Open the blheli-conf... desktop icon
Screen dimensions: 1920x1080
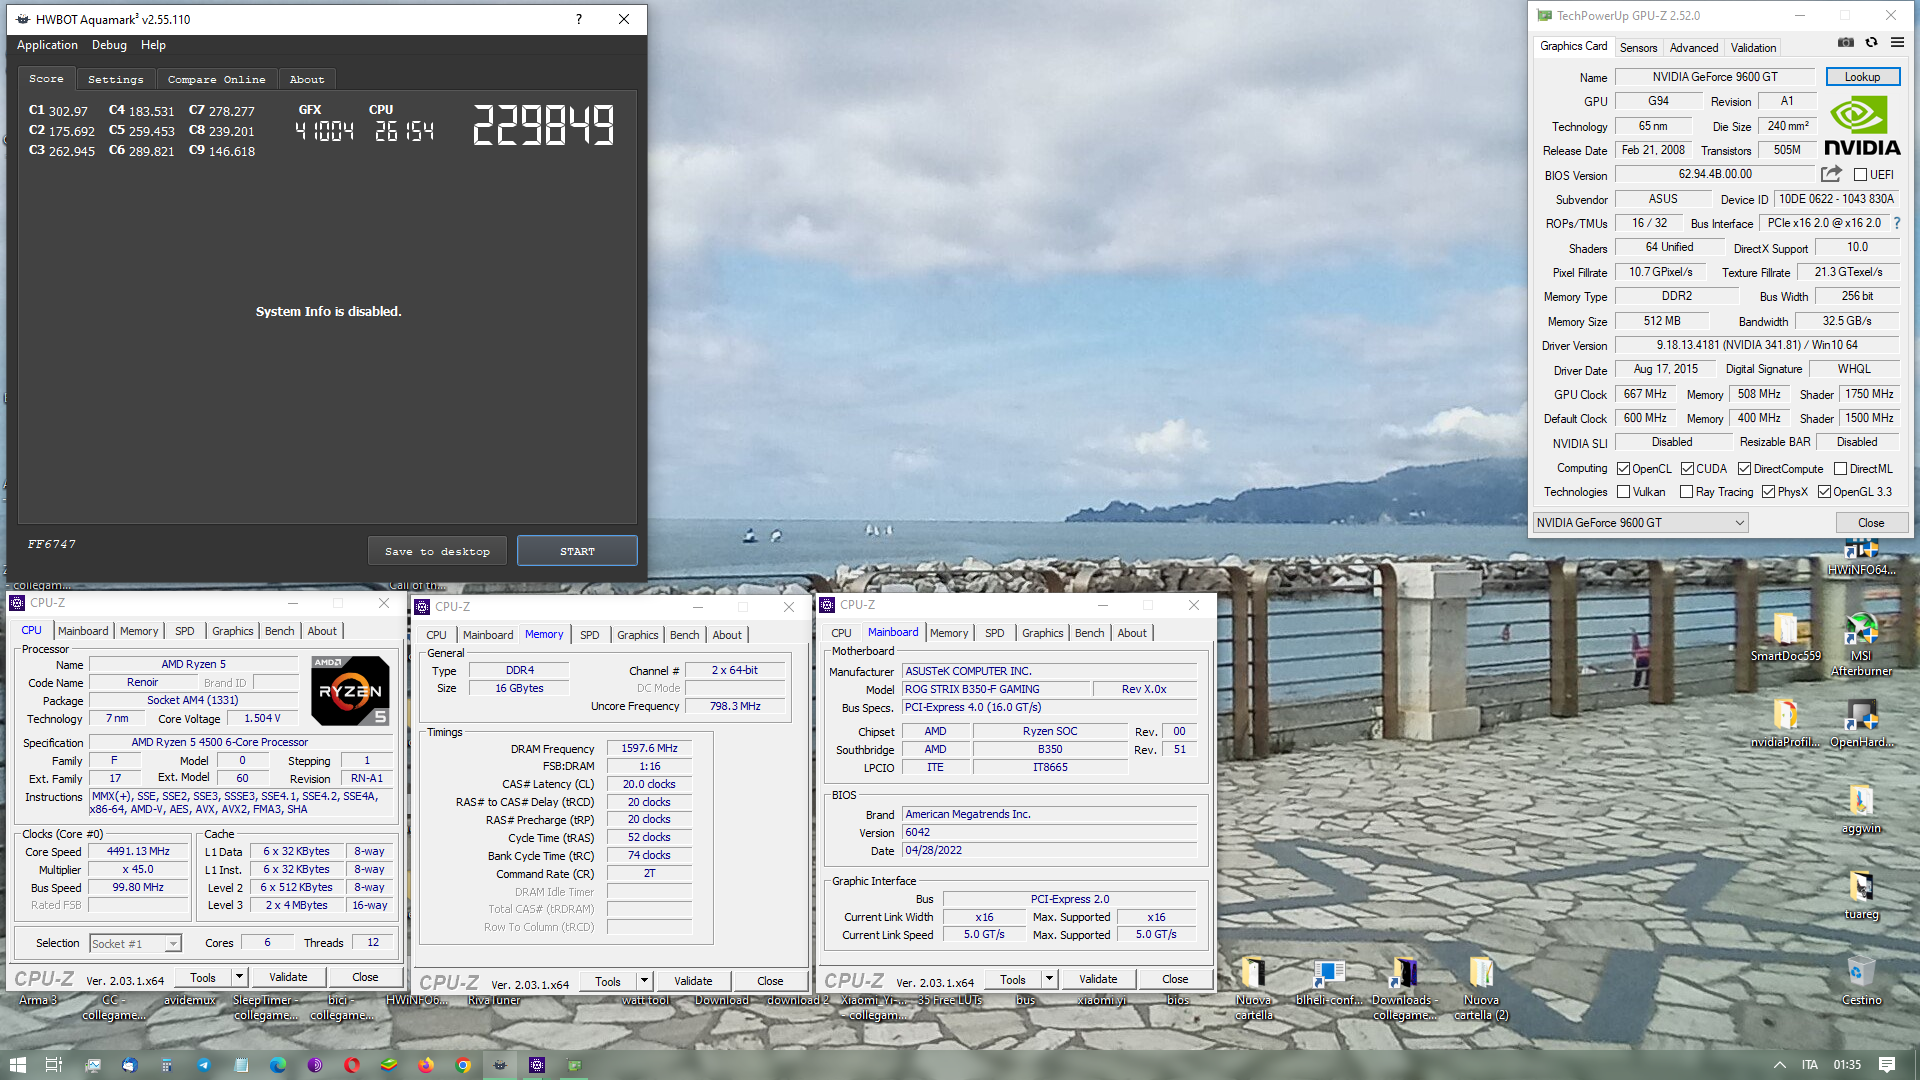pyautogui.click(x=1329, y=981)
